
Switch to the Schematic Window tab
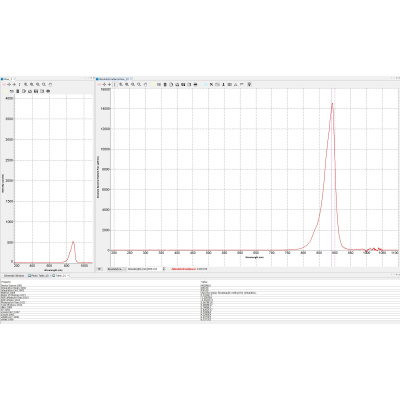13,276
